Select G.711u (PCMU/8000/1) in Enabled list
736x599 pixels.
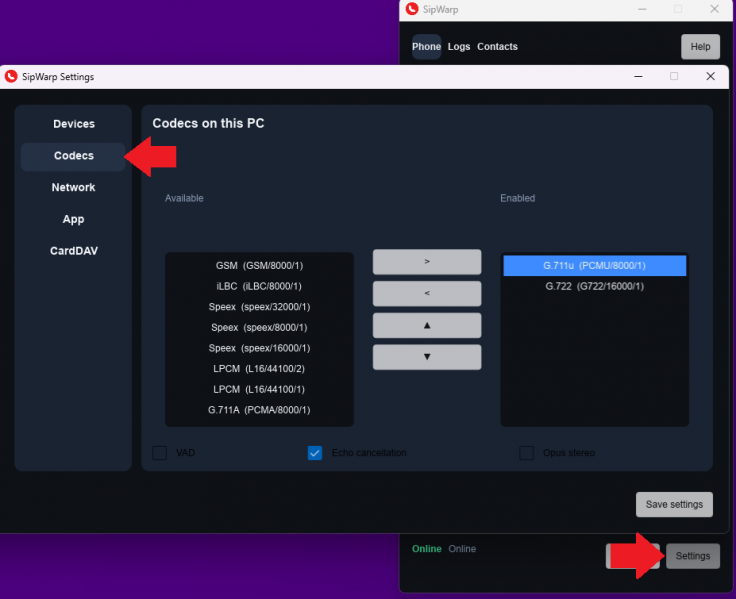[x=594, y=266]
